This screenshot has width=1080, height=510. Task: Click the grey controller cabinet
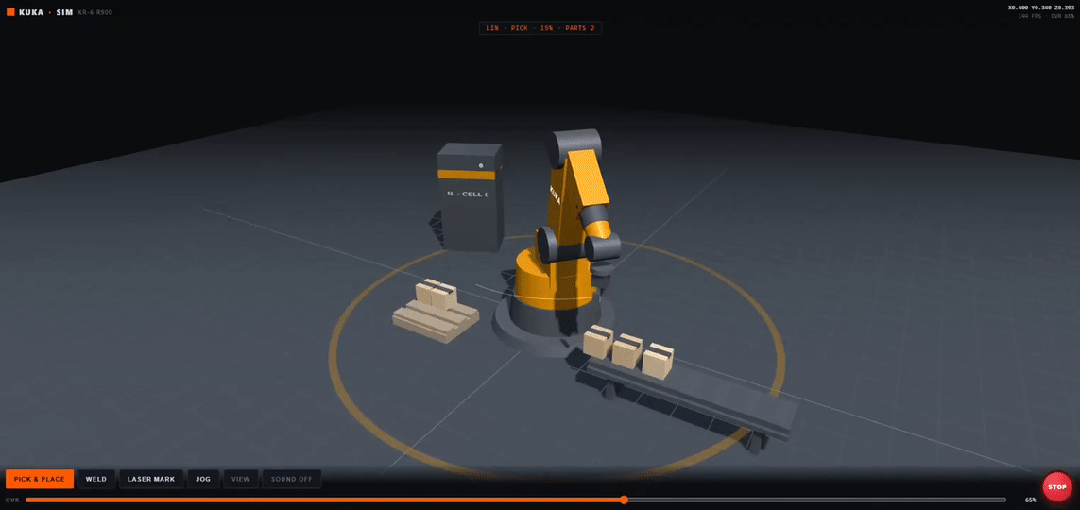[x=470, y=197]
